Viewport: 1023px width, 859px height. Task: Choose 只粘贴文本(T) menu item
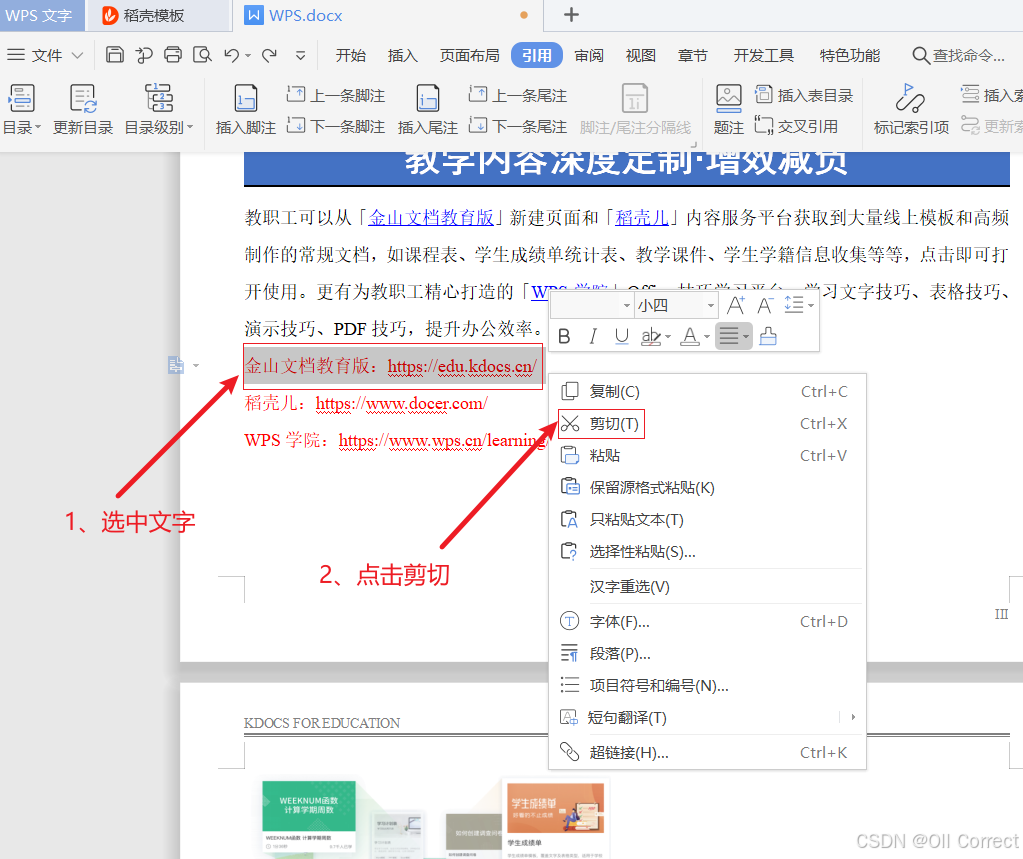click(x=707, y=519)
